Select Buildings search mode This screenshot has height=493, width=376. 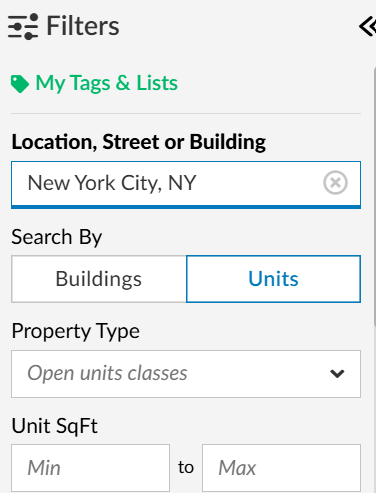pos(99,279)
